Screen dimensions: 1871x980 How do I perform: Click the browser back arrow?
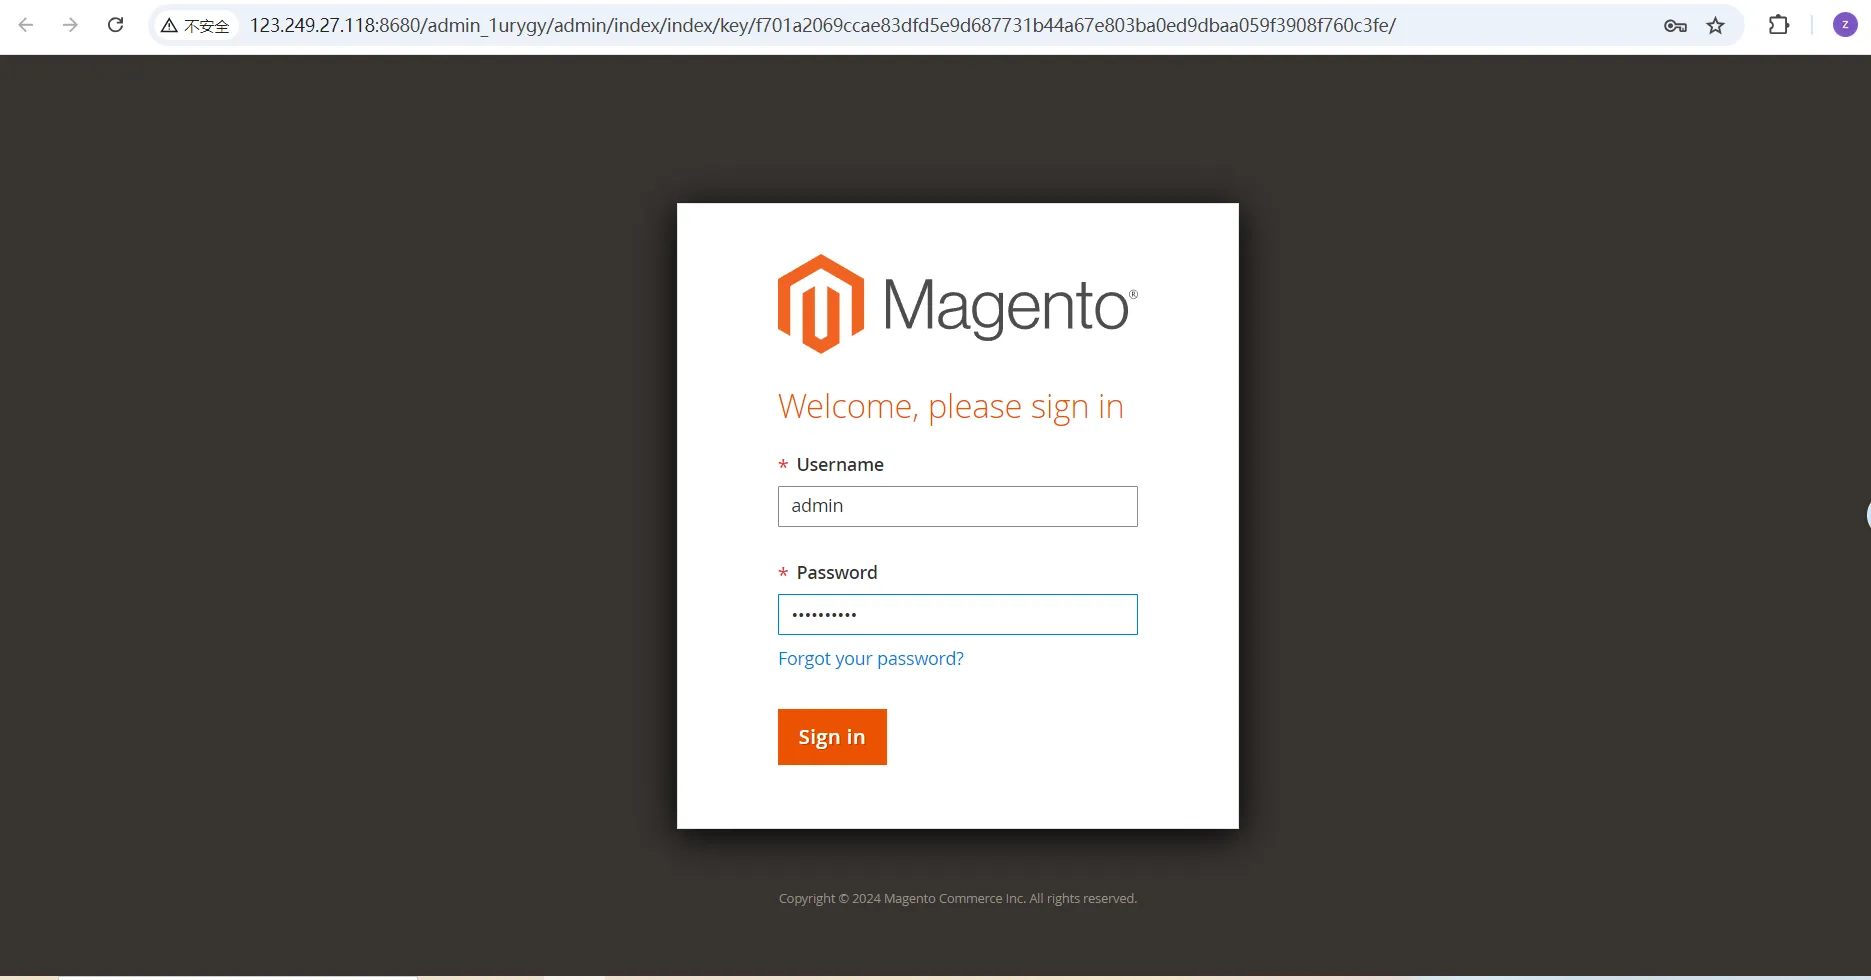point(26,25)
